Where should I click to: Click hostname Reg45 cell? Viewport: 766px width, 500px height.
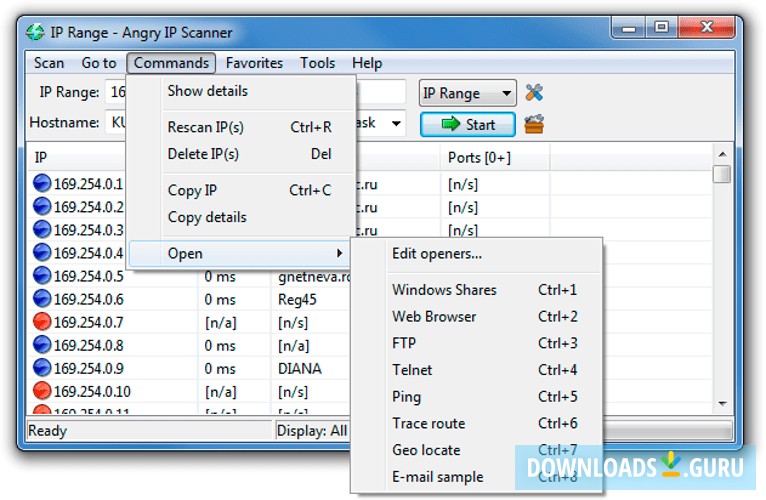[297, 299]
